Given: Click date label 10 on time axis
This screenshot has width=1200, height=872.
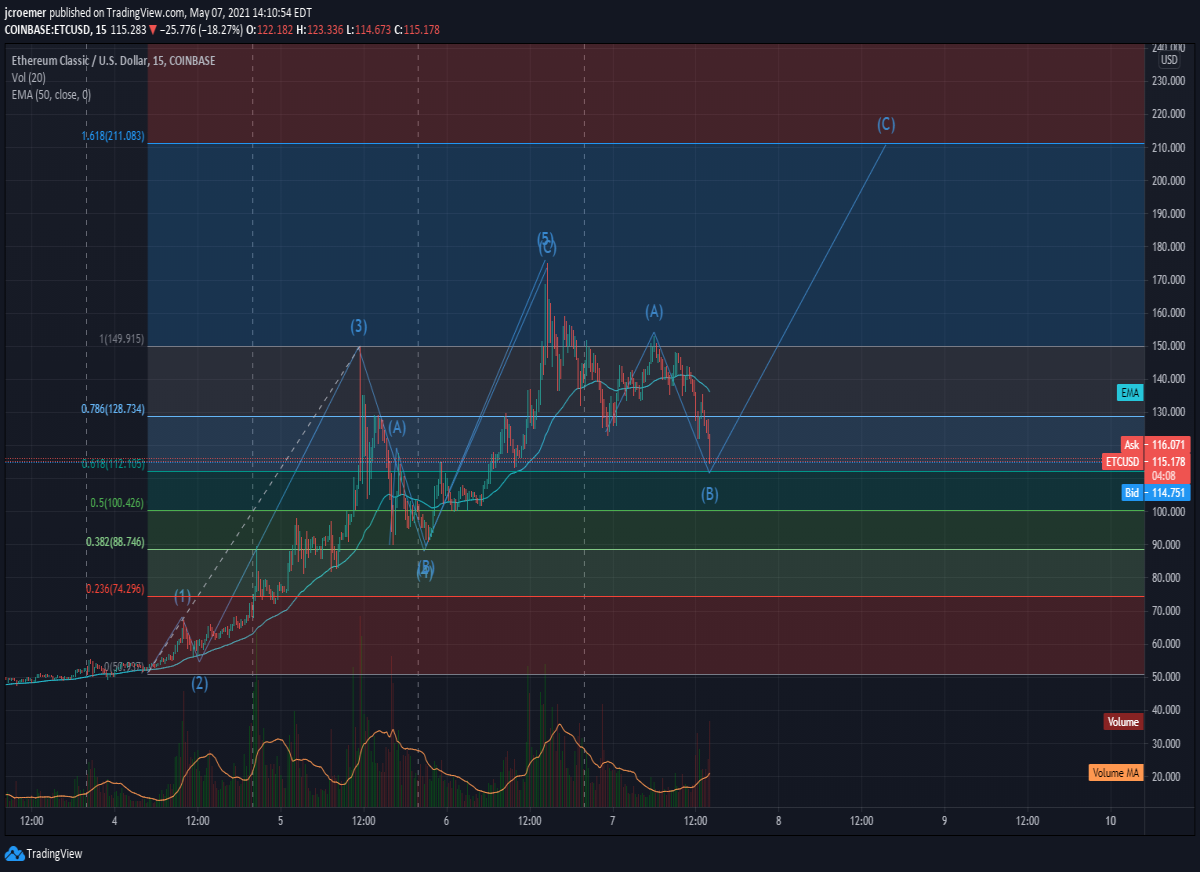Looking at the screenshot, I should (1111, 821).
